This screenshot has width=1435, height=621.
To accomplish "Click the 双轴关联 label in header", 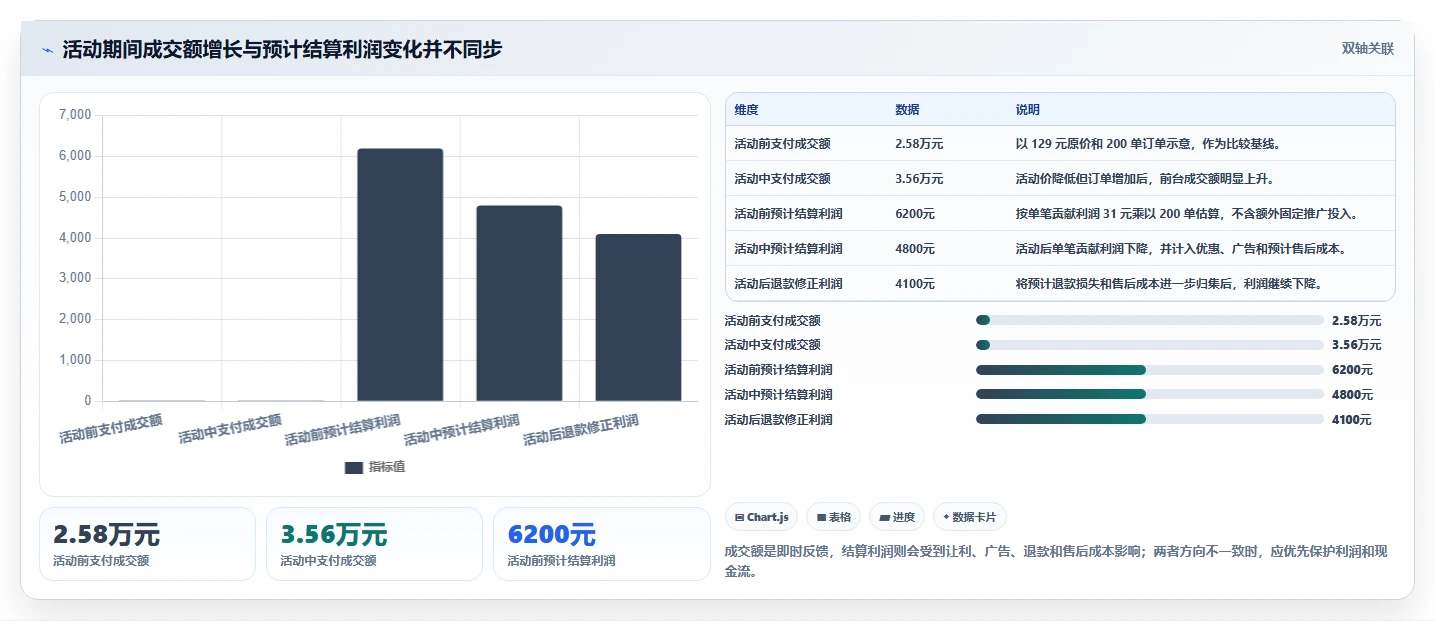I will pos(1367,49).
